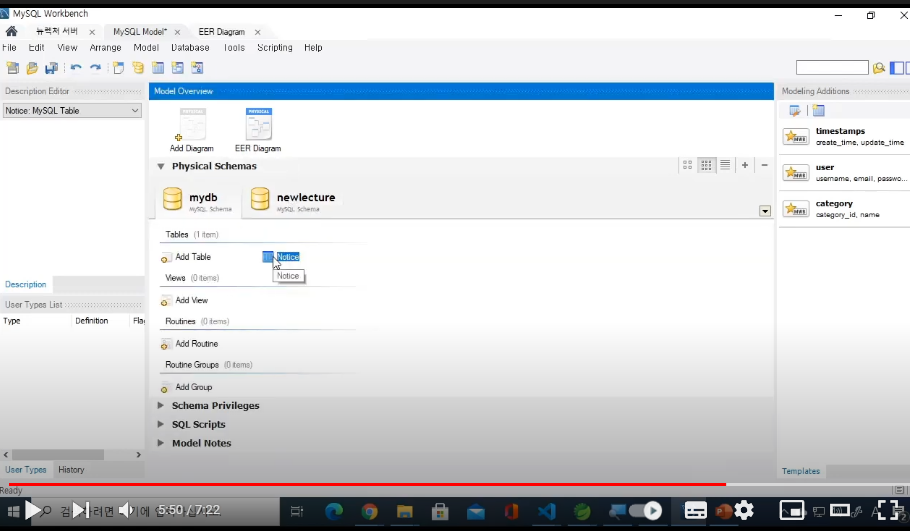Click Add View

(185, 301)
